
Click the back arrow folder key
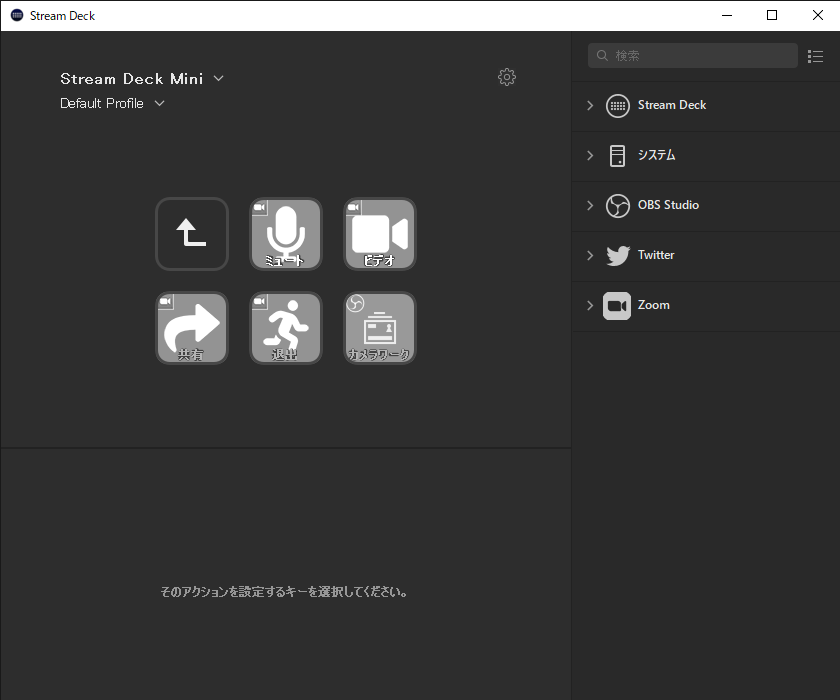[192, 234]
